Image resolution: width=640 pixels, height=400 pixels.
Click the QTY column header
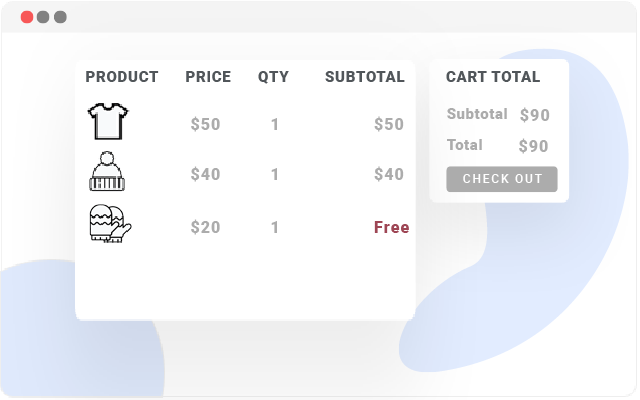click(273, 77)
